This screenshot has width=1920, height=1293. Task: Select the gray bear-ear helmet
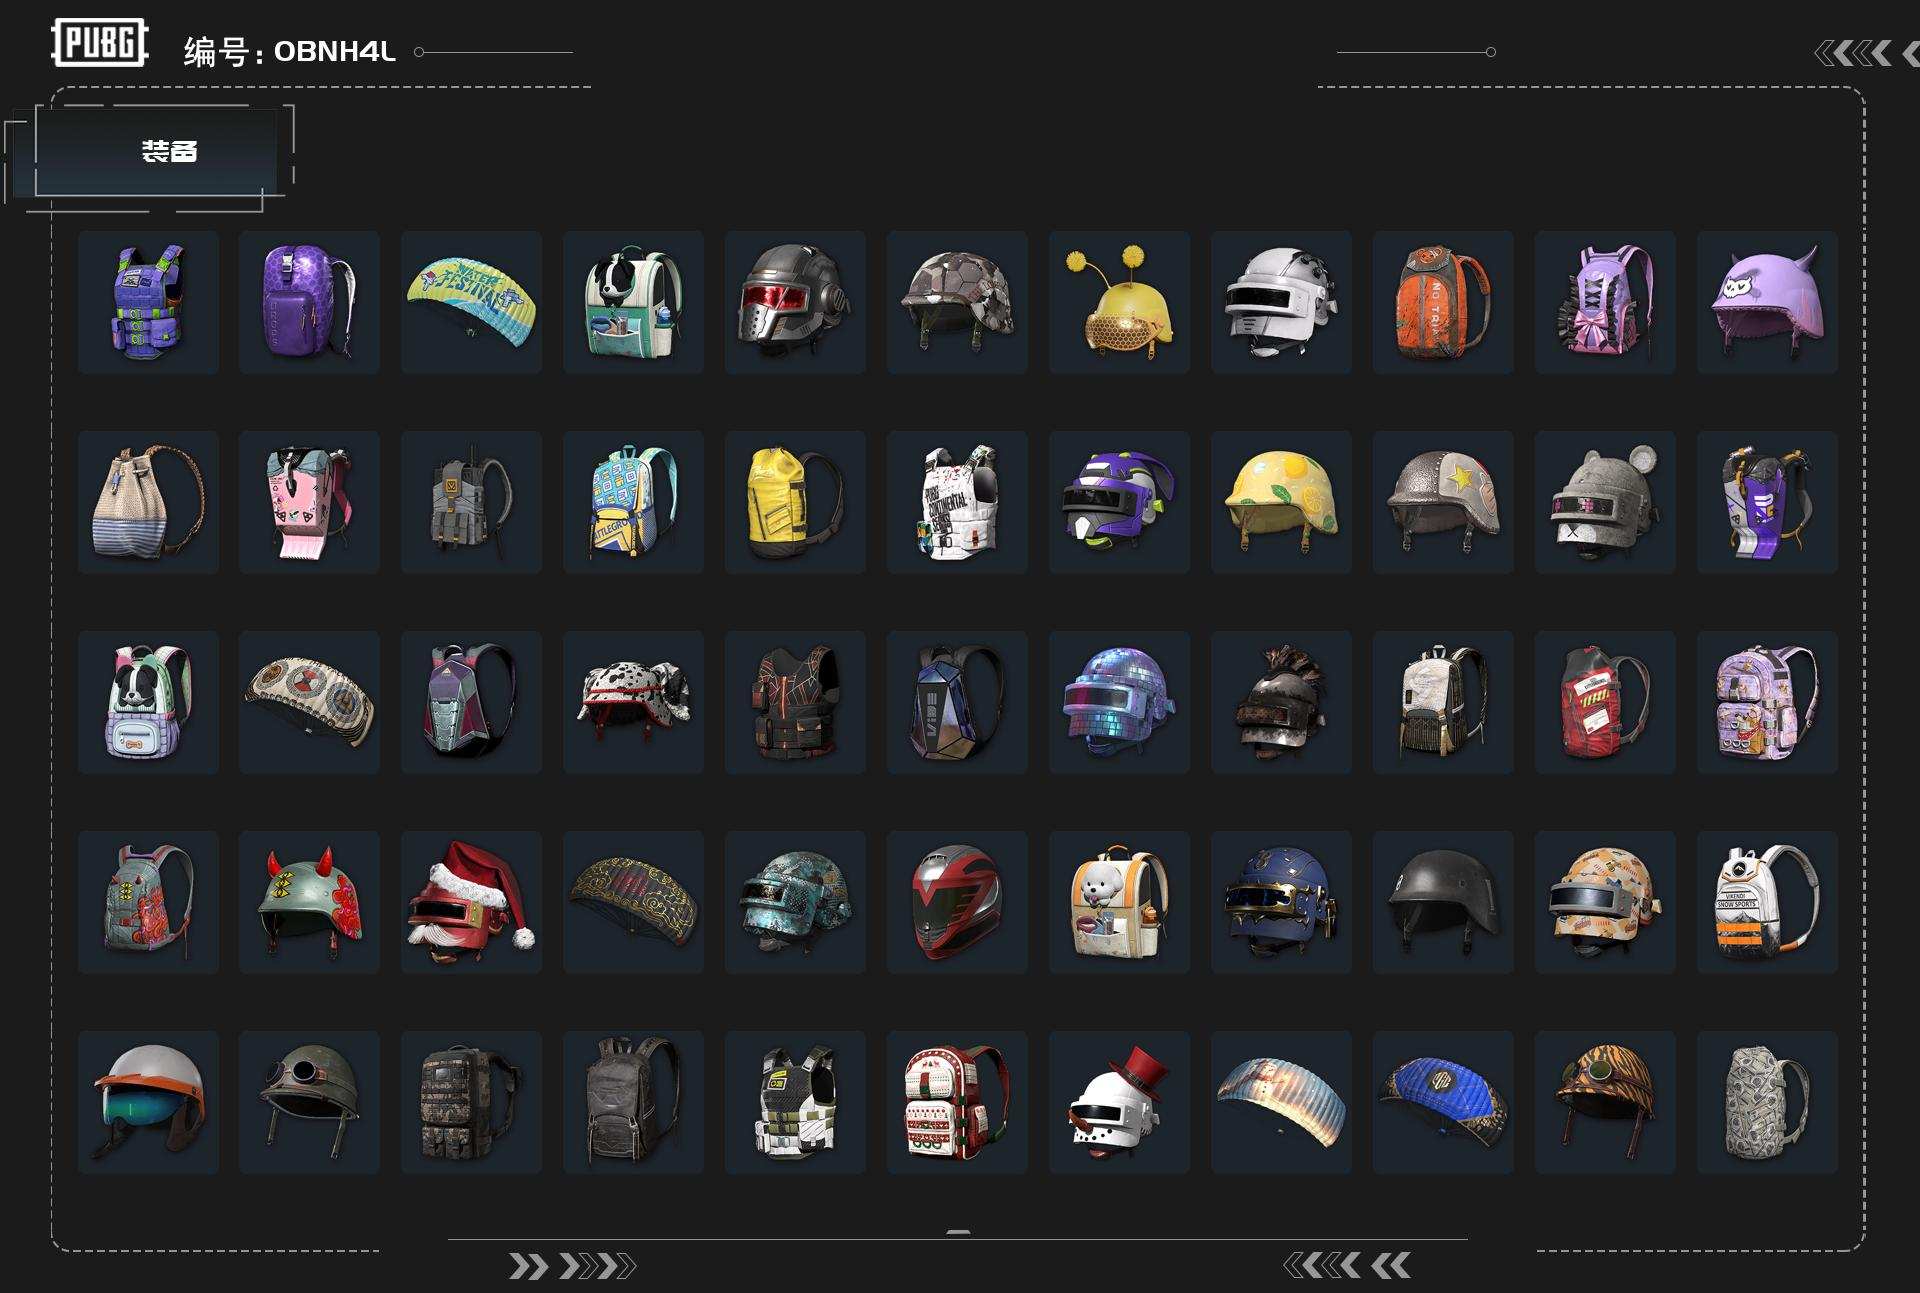click(1605, 502)
